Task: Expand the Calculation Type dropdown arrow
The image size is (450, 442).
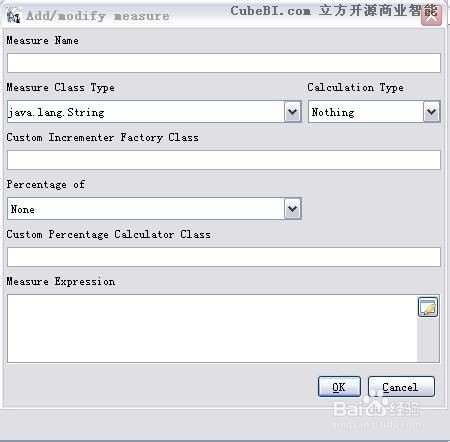Action: tap(432, 112)
